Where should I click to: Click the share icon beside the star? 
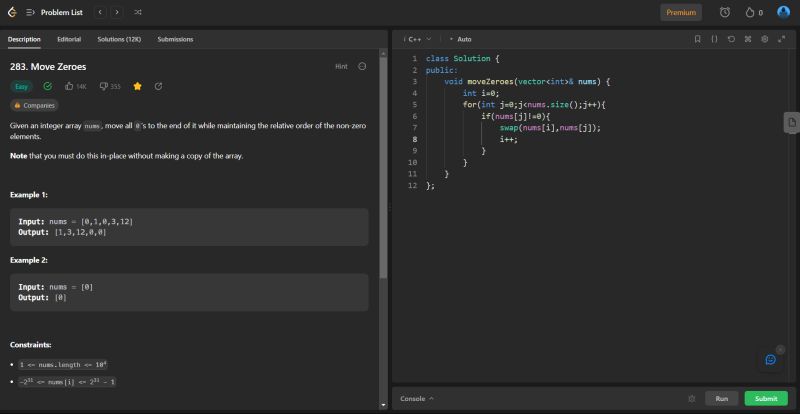coord(158,87)
